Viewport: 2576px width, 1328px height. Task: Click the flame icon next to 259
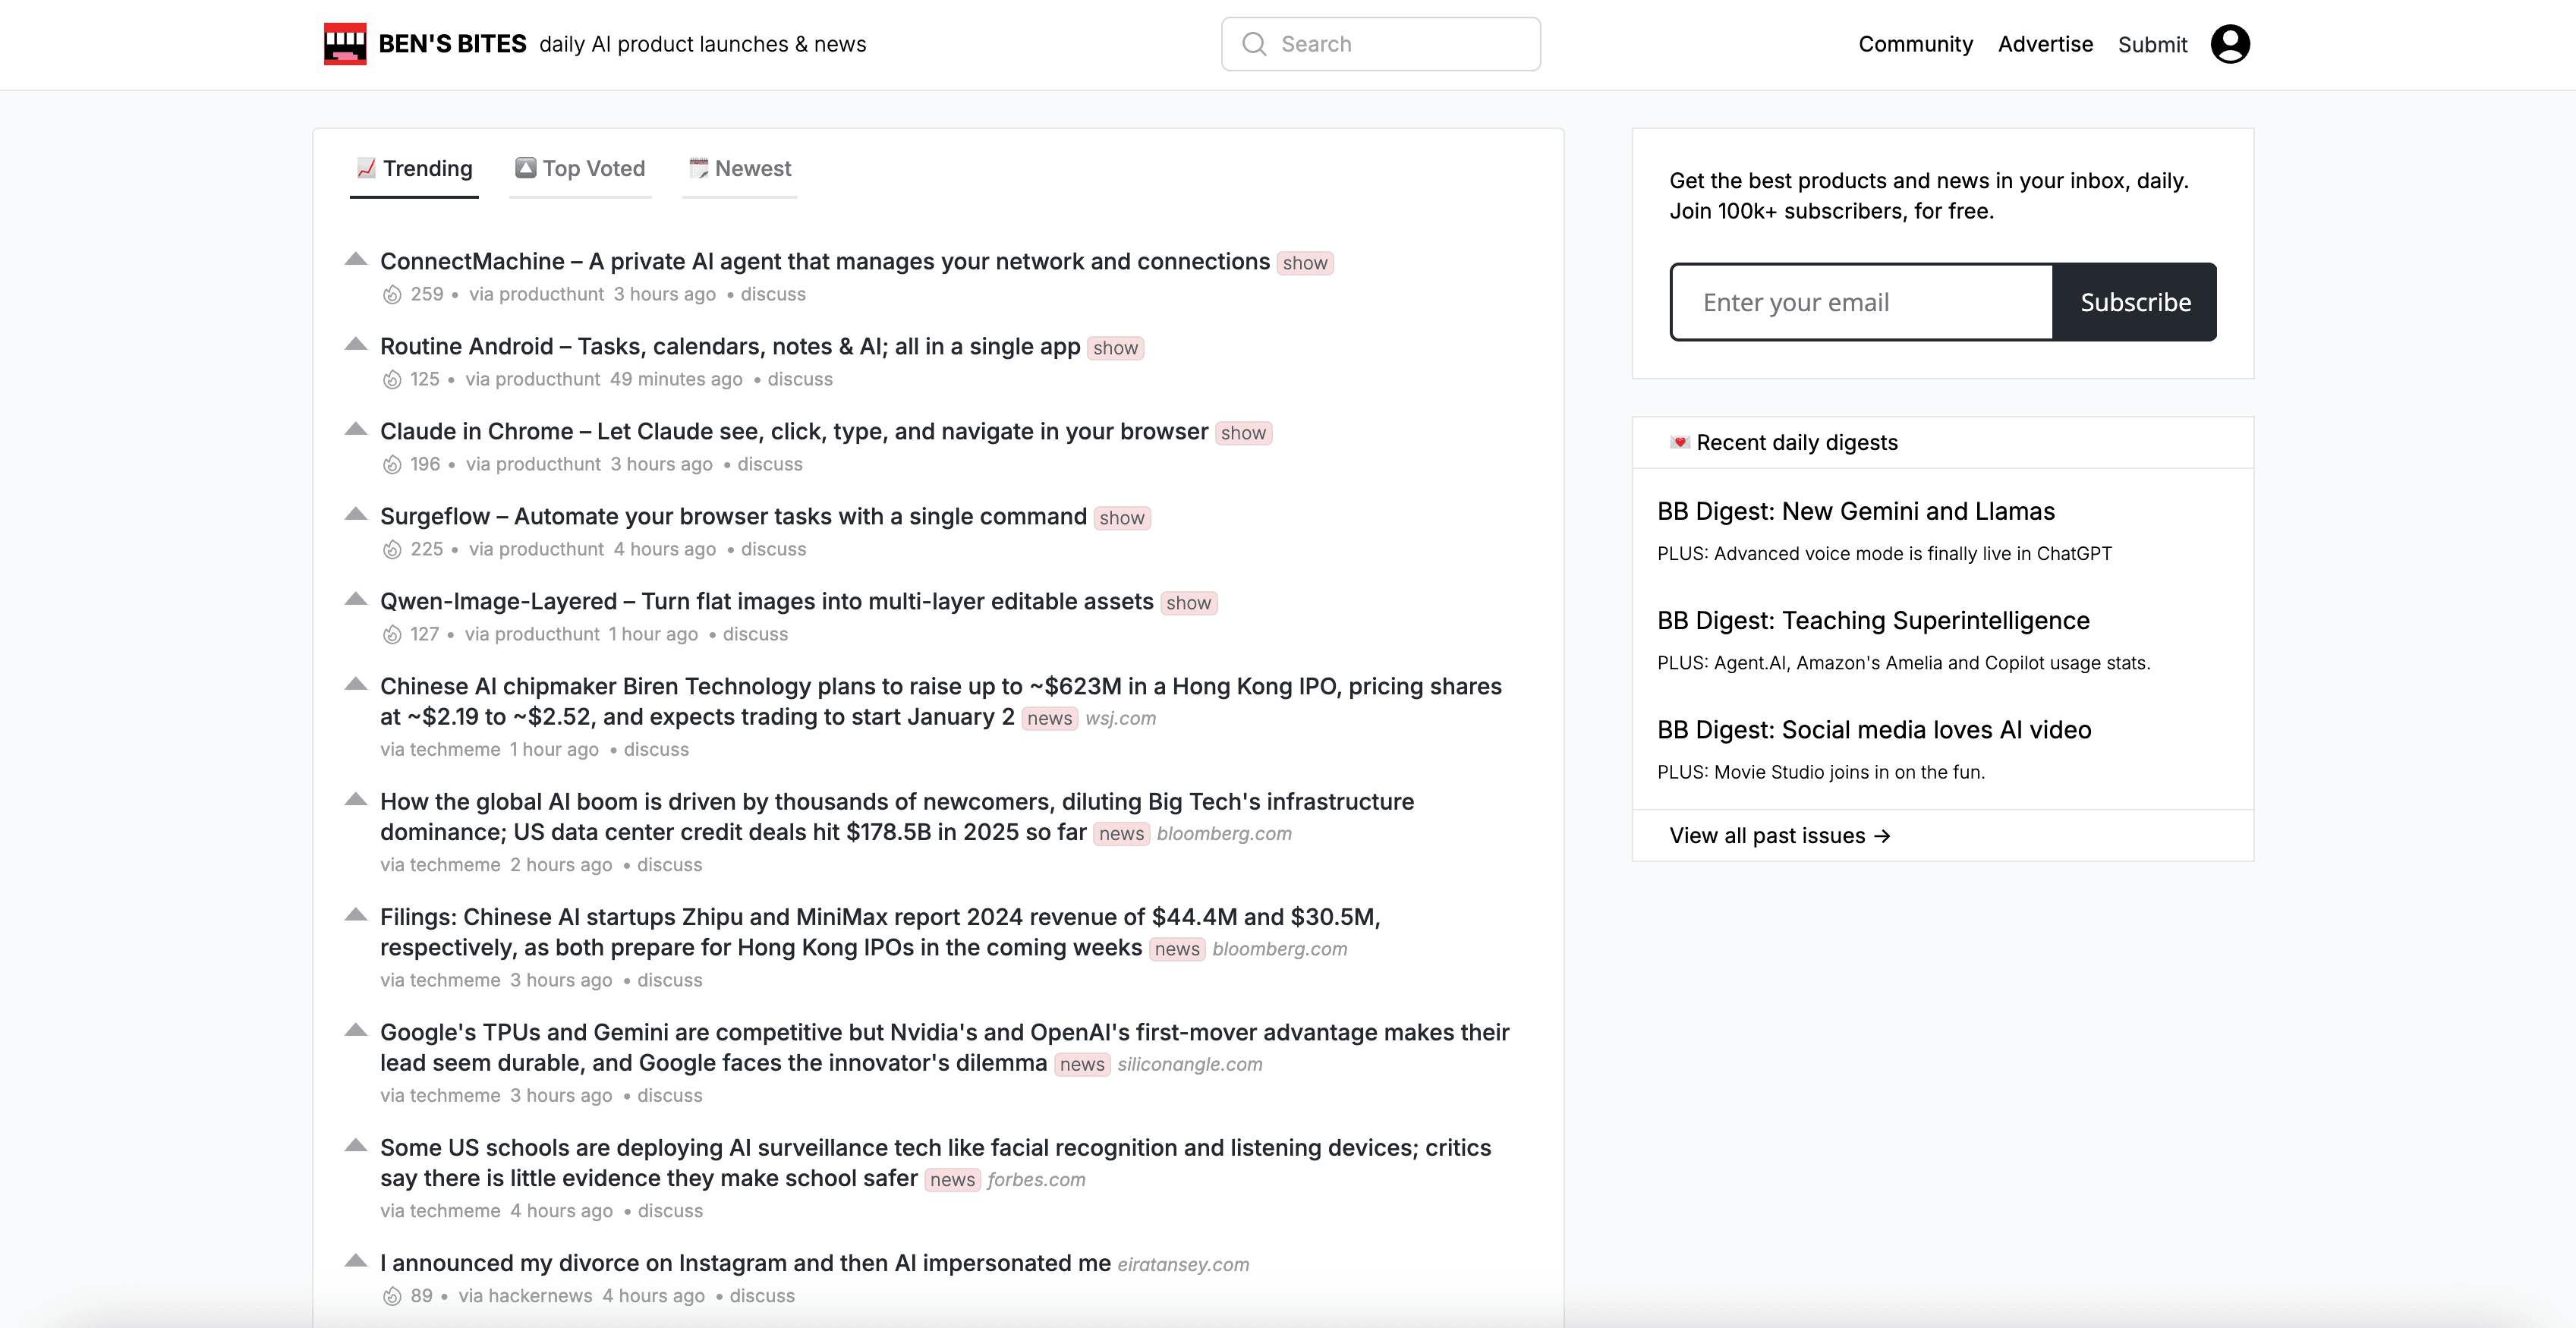click(392, 295)
